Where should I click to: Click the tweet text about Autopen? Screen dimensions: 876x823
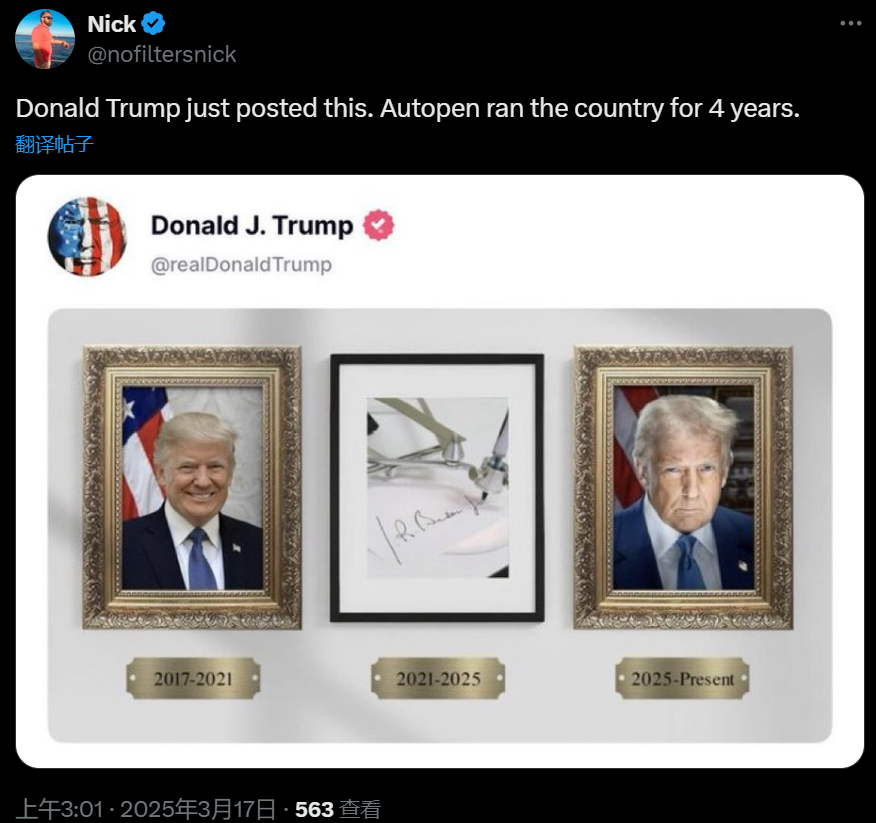(x=408, y=108)
